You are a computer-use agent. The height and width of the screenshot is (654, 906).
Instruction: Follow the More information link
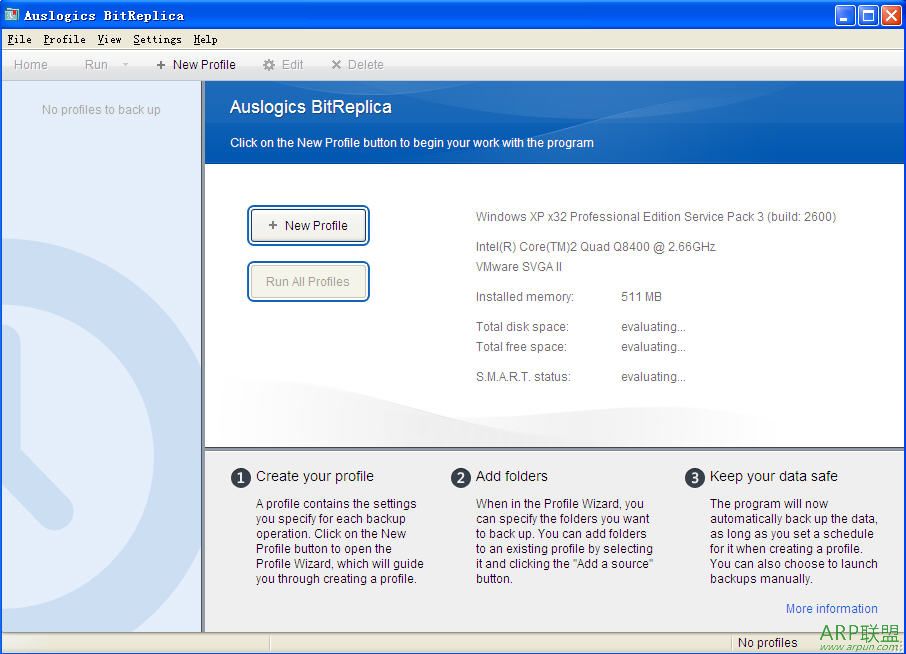tap(831, 608)
